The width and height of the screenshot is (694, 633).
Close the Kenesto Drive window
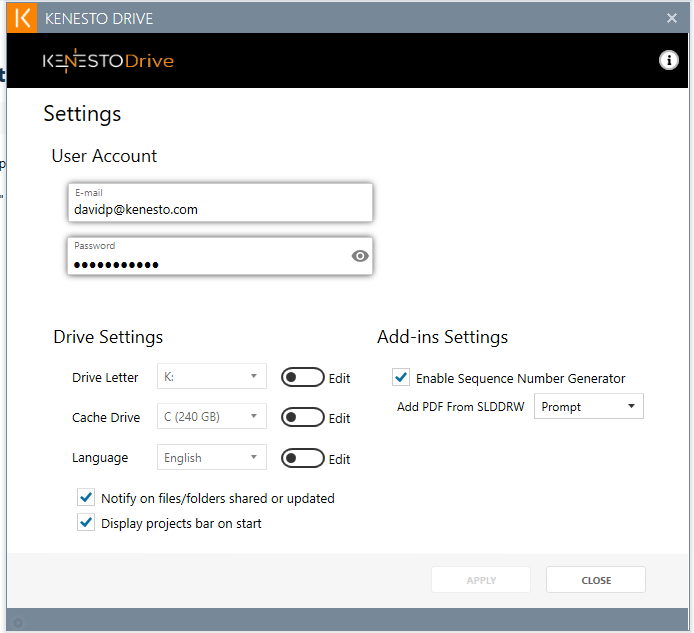671,18
